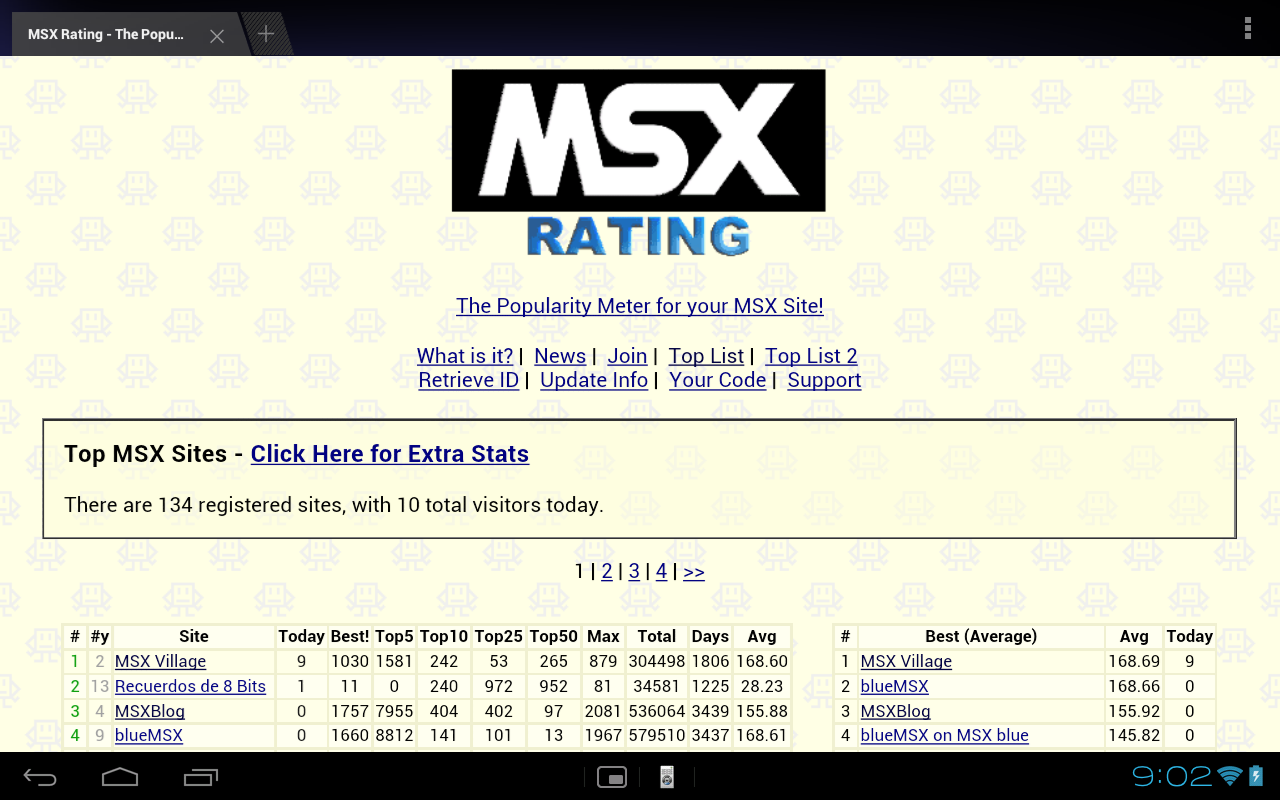Screen dimensions: 1280x800
Task: Tap the battery status icon
Action: [x=1257, y=776]
